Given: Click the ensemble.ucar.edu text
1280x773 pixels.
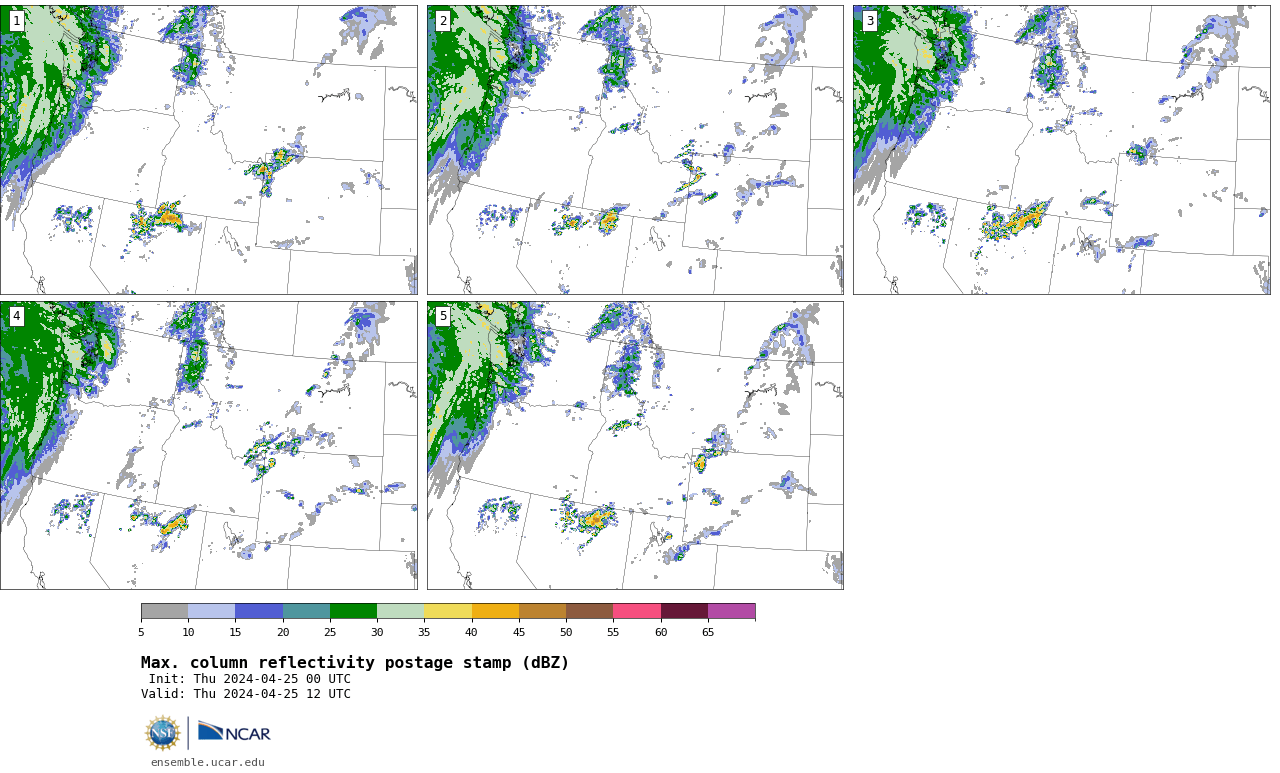Looking at the screenshot, I should coord(208,762).
